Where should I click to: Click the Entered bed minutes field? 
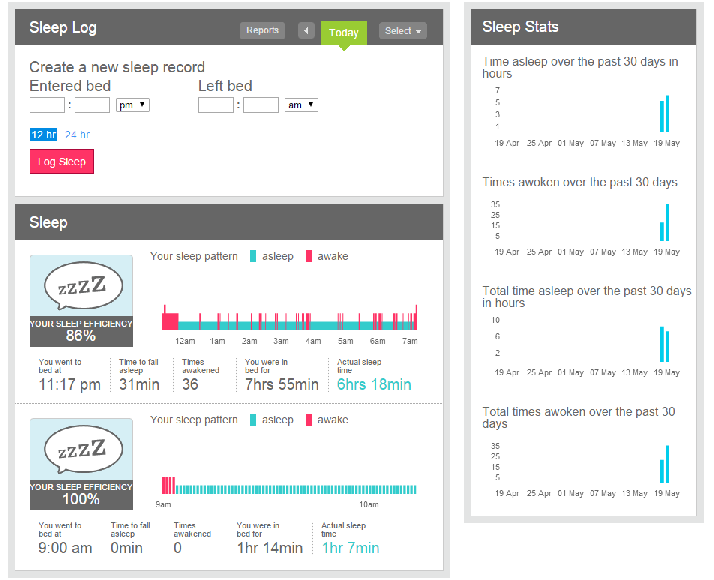[92, 105]
